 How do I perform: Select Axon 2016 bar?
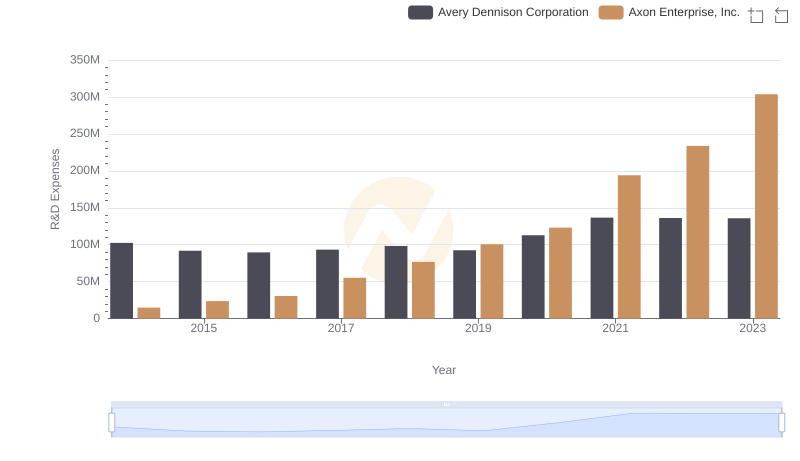point(286,307)
